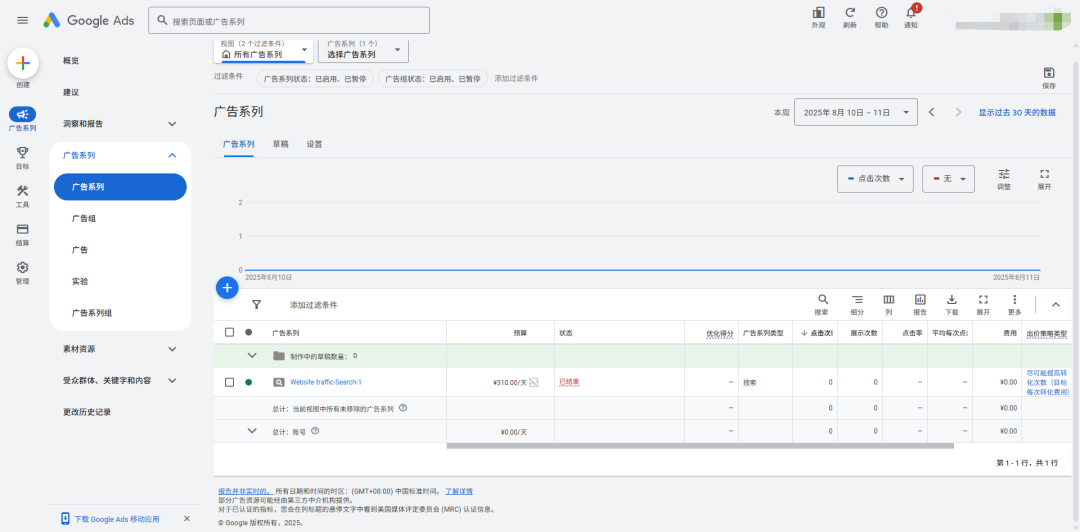Open 广告组 in sidebar
Image resolution: width=1080 pixels, height=532 pixels.
point(84,218)
